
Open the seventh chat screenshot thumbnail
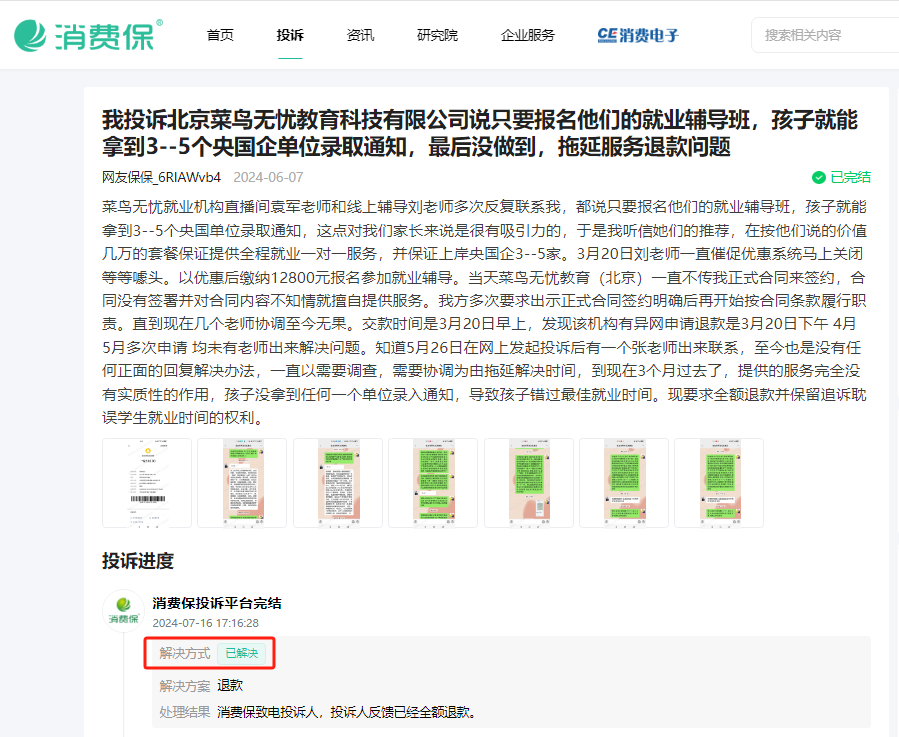[719, 483]
